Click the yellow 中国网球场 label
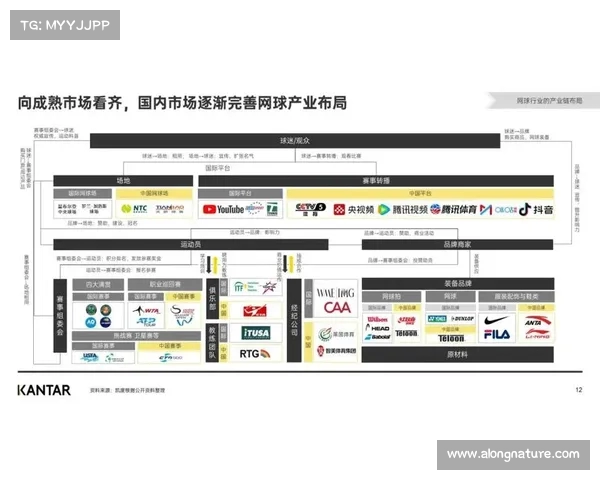Image resolution: width=600 pixels, height=480 pixels. pos(154,193)
